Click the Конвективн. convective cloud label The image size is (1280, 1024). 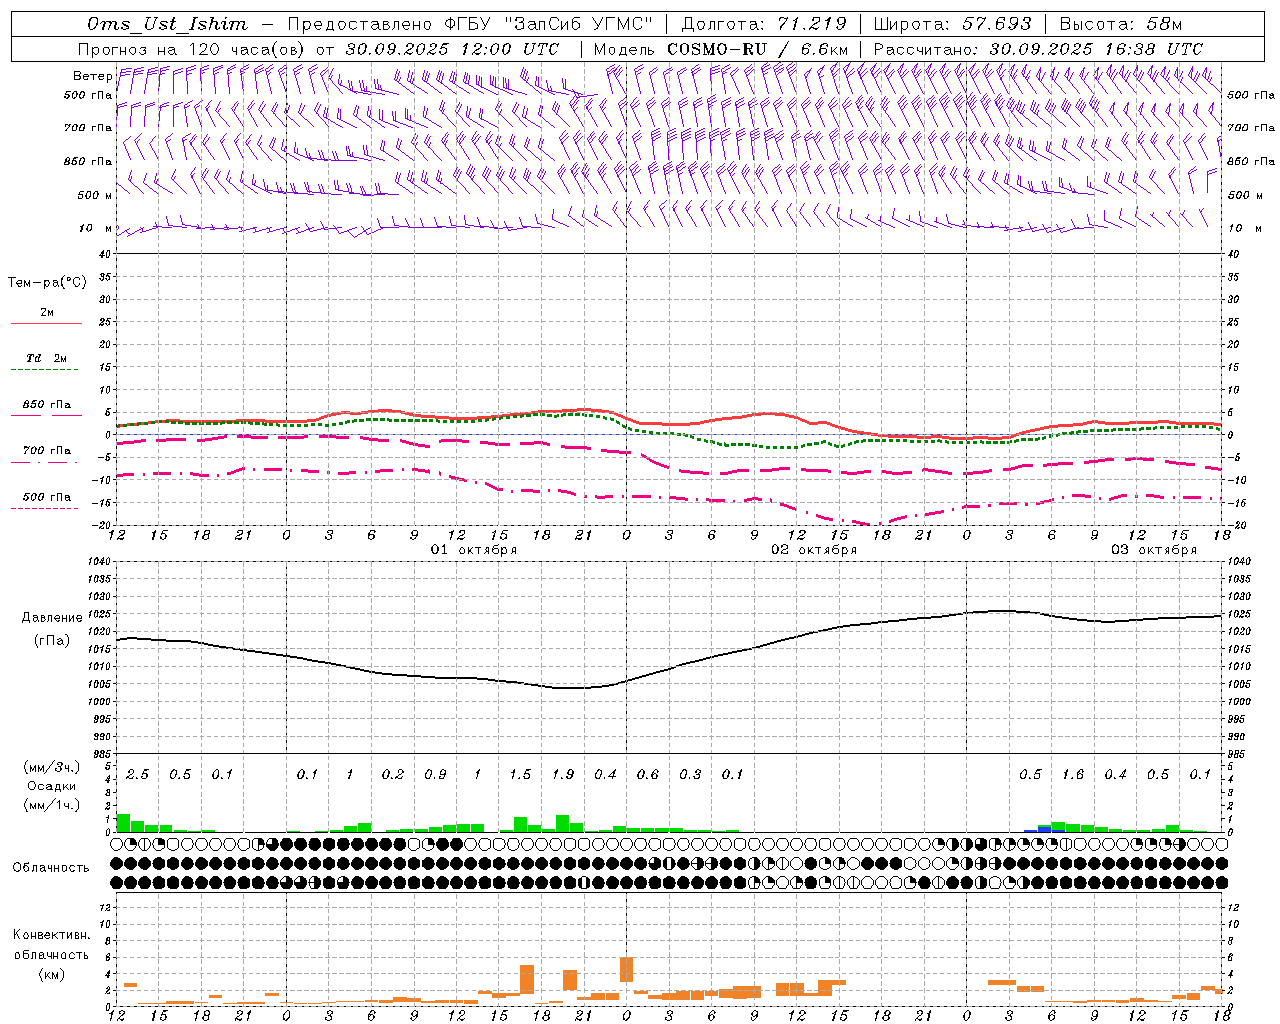[51, 935]
